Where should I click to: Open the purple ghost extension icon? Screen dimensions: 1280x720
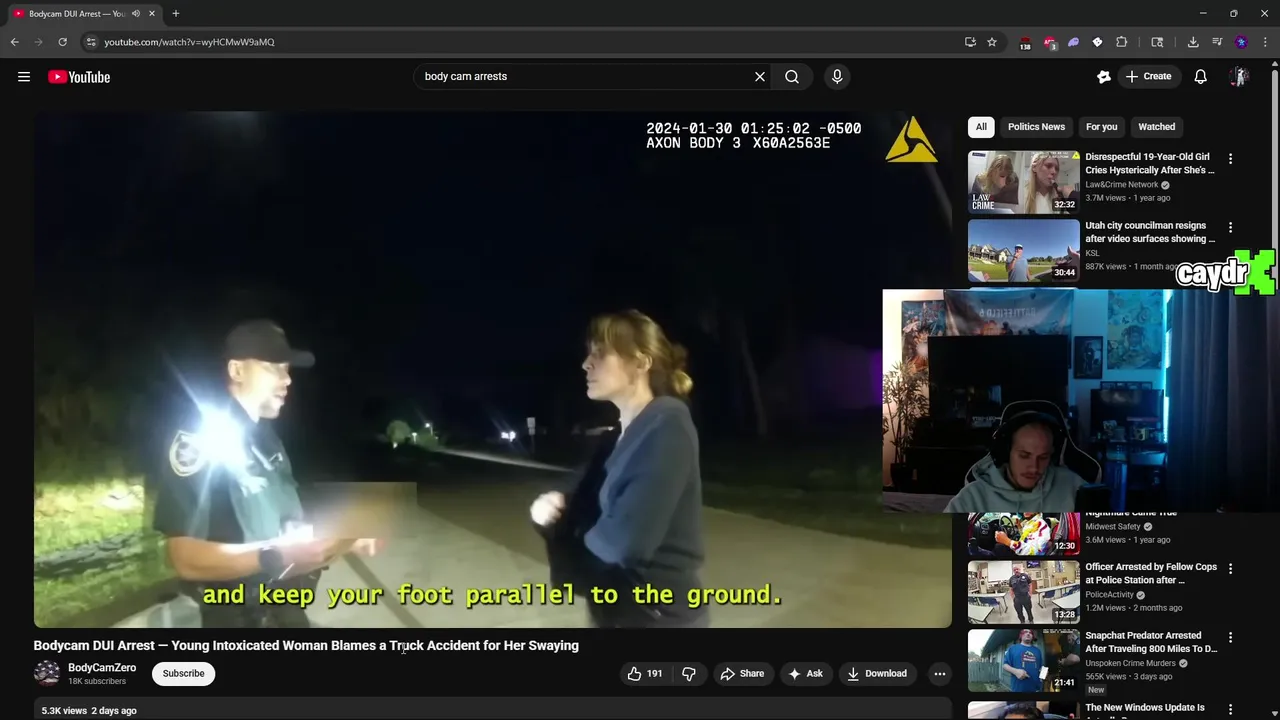coord(1073,42)
